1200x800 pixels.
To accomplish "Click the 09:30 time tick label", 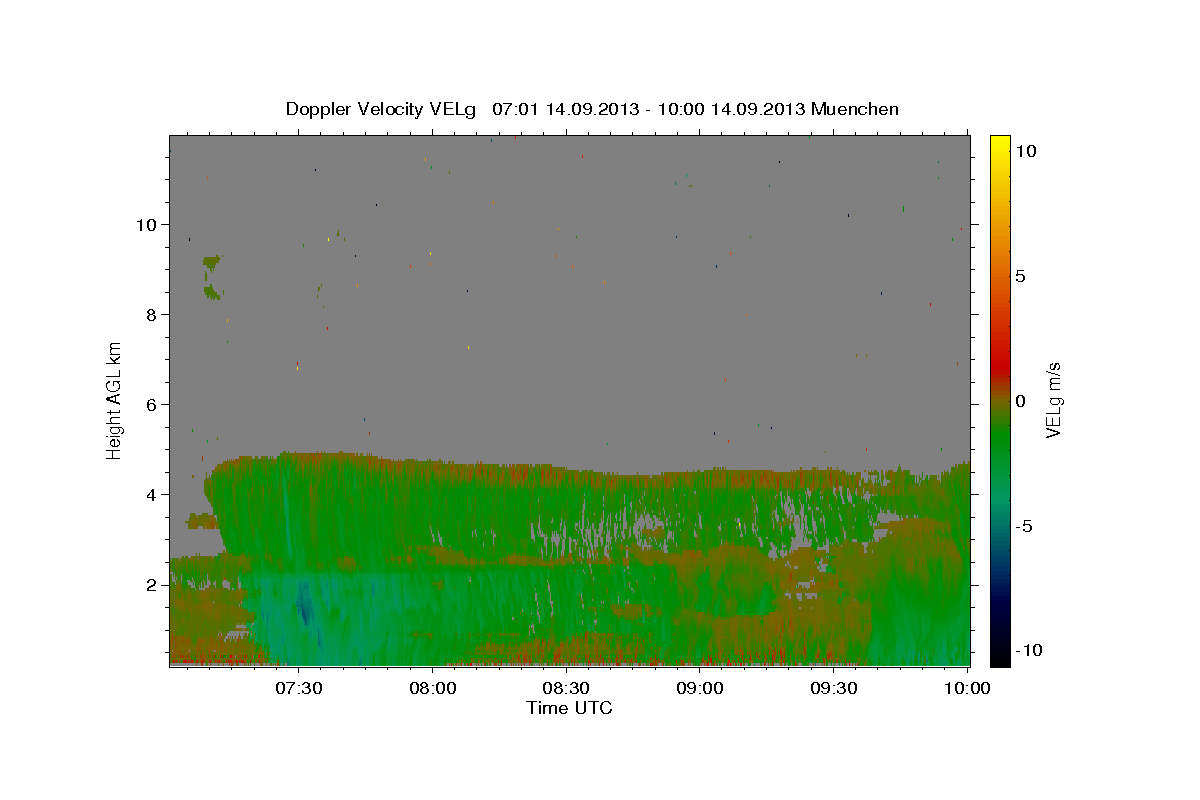I will point(834,688).
